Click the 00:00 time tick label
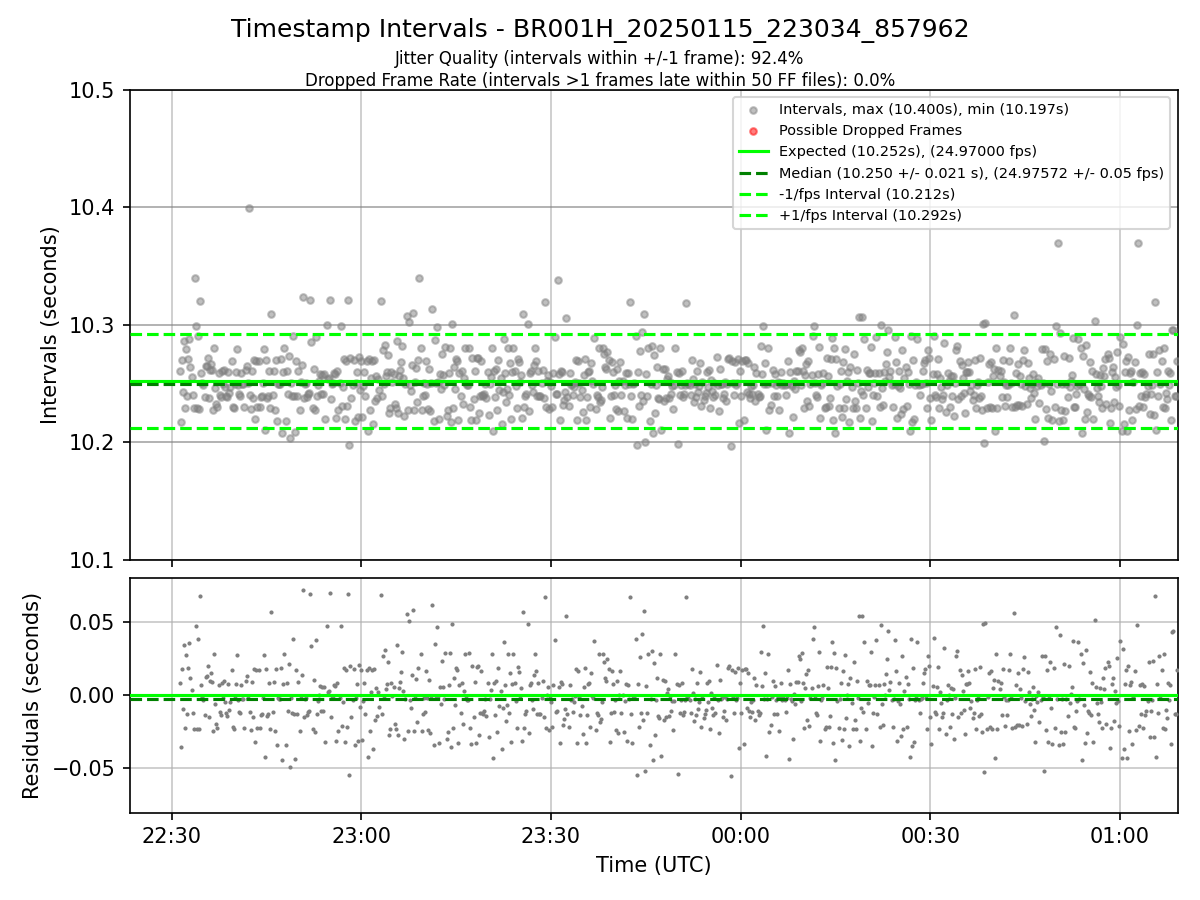Viewport: 1200px width, 900px height. pos(740,837)
